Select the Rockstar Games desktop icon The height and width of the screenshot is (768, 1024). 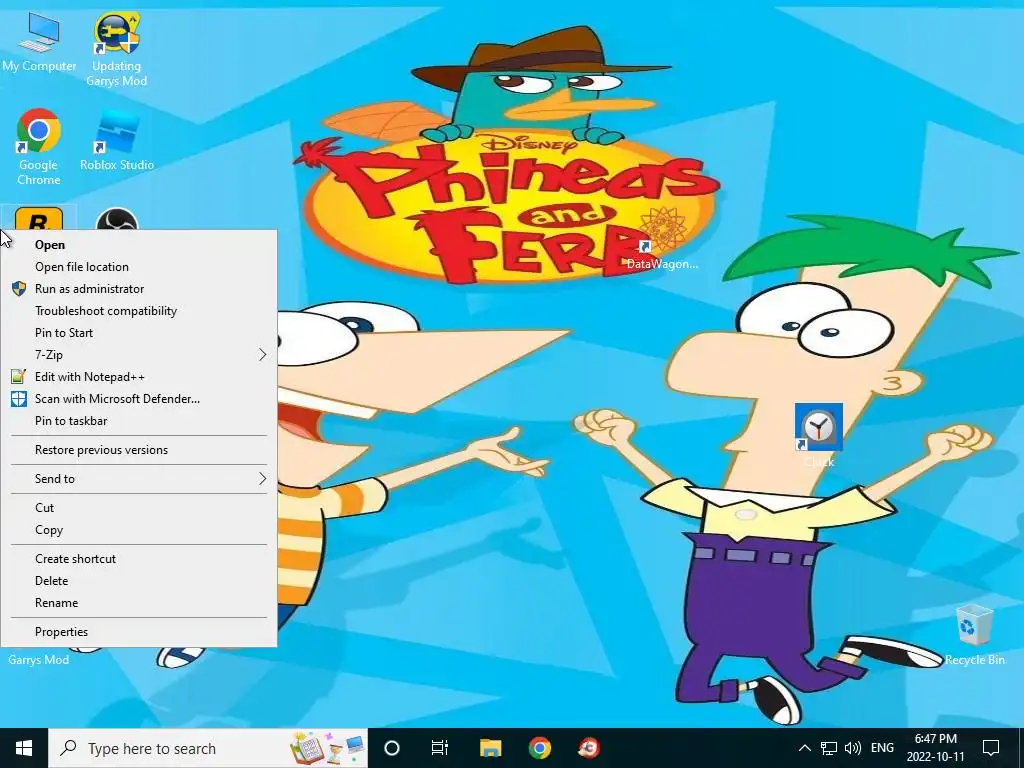click(x=39, y=219)
